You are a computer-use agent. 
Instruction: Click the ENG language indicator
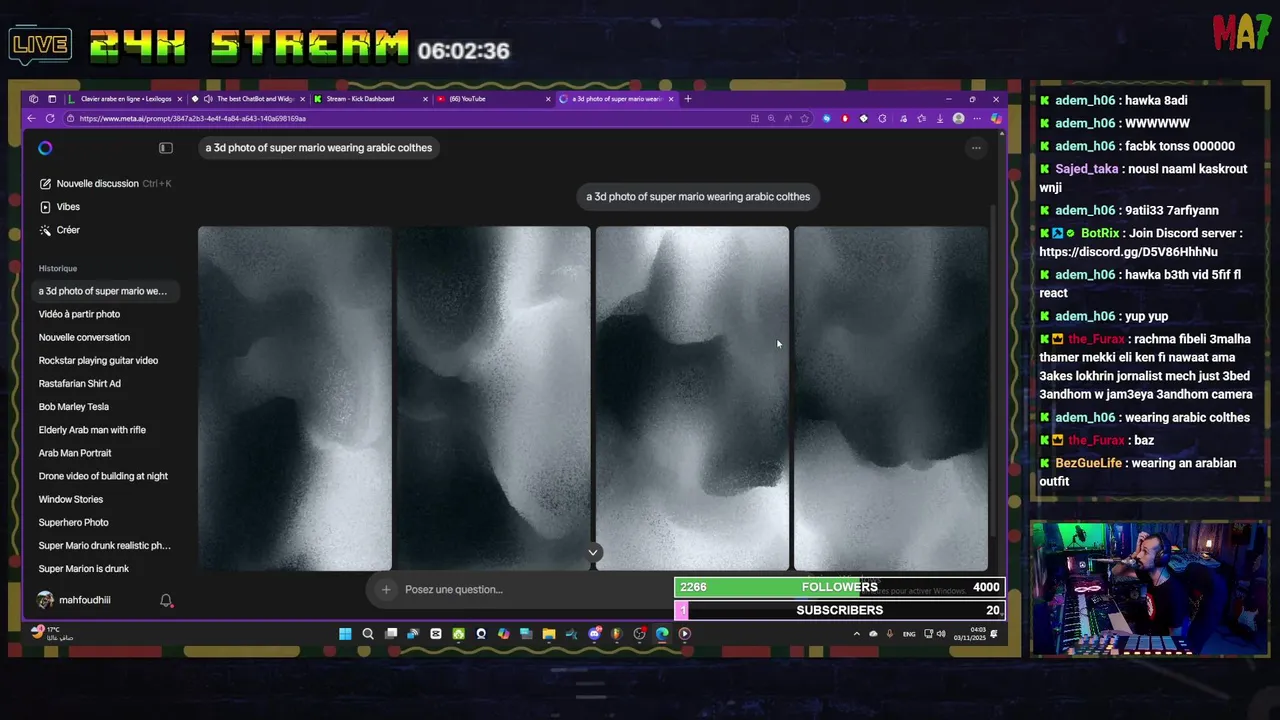(909, 634)
